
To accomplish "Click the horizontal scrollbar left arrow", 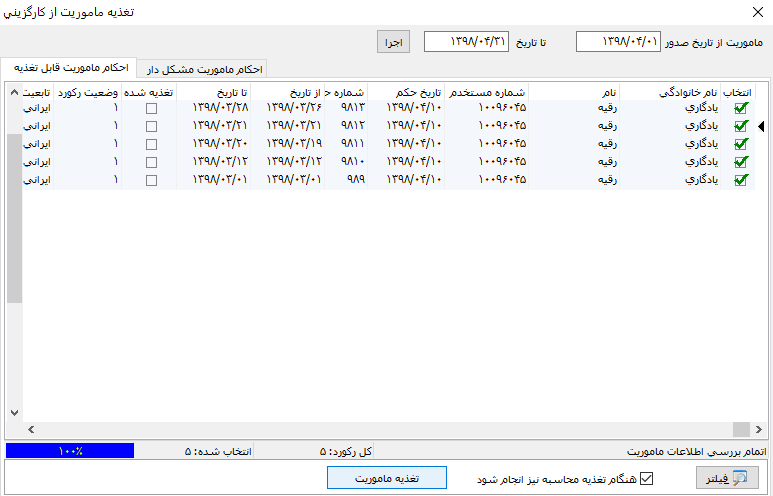I will [31, 429].
